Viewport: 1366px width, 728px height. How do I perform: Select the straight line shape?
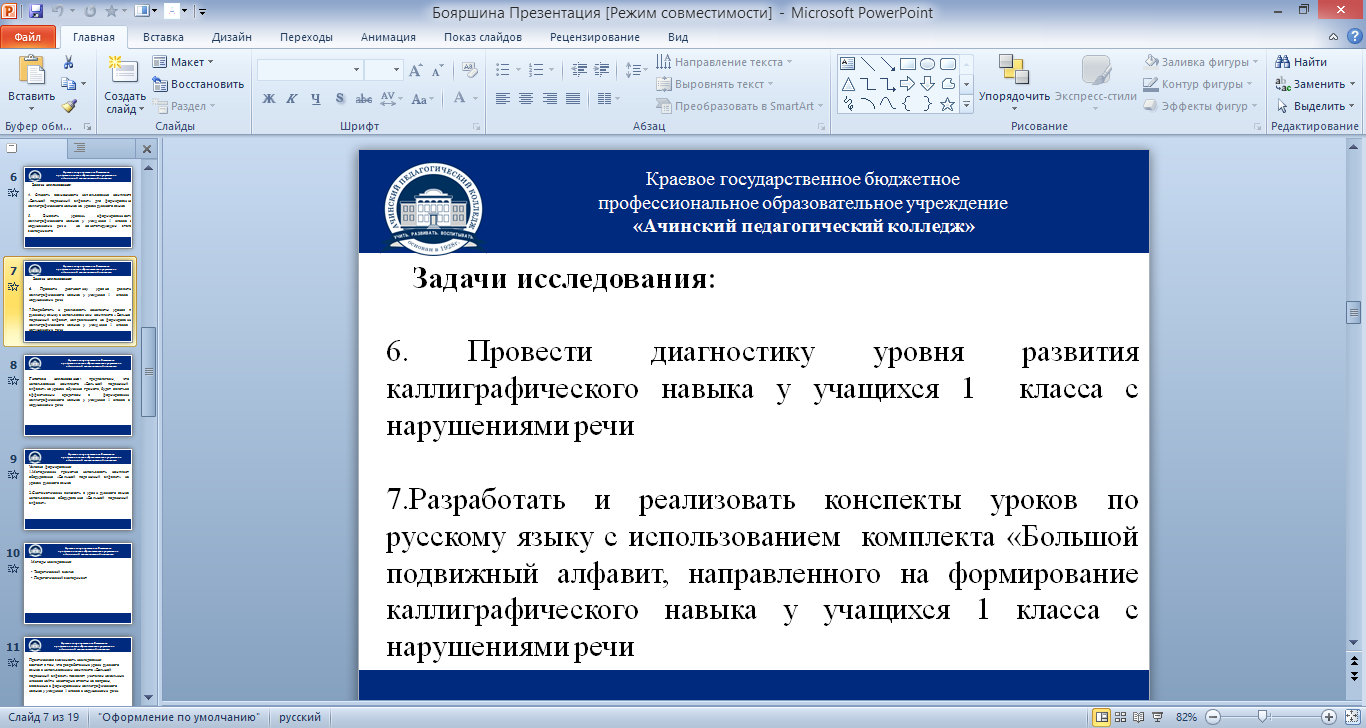click(868, 63)
